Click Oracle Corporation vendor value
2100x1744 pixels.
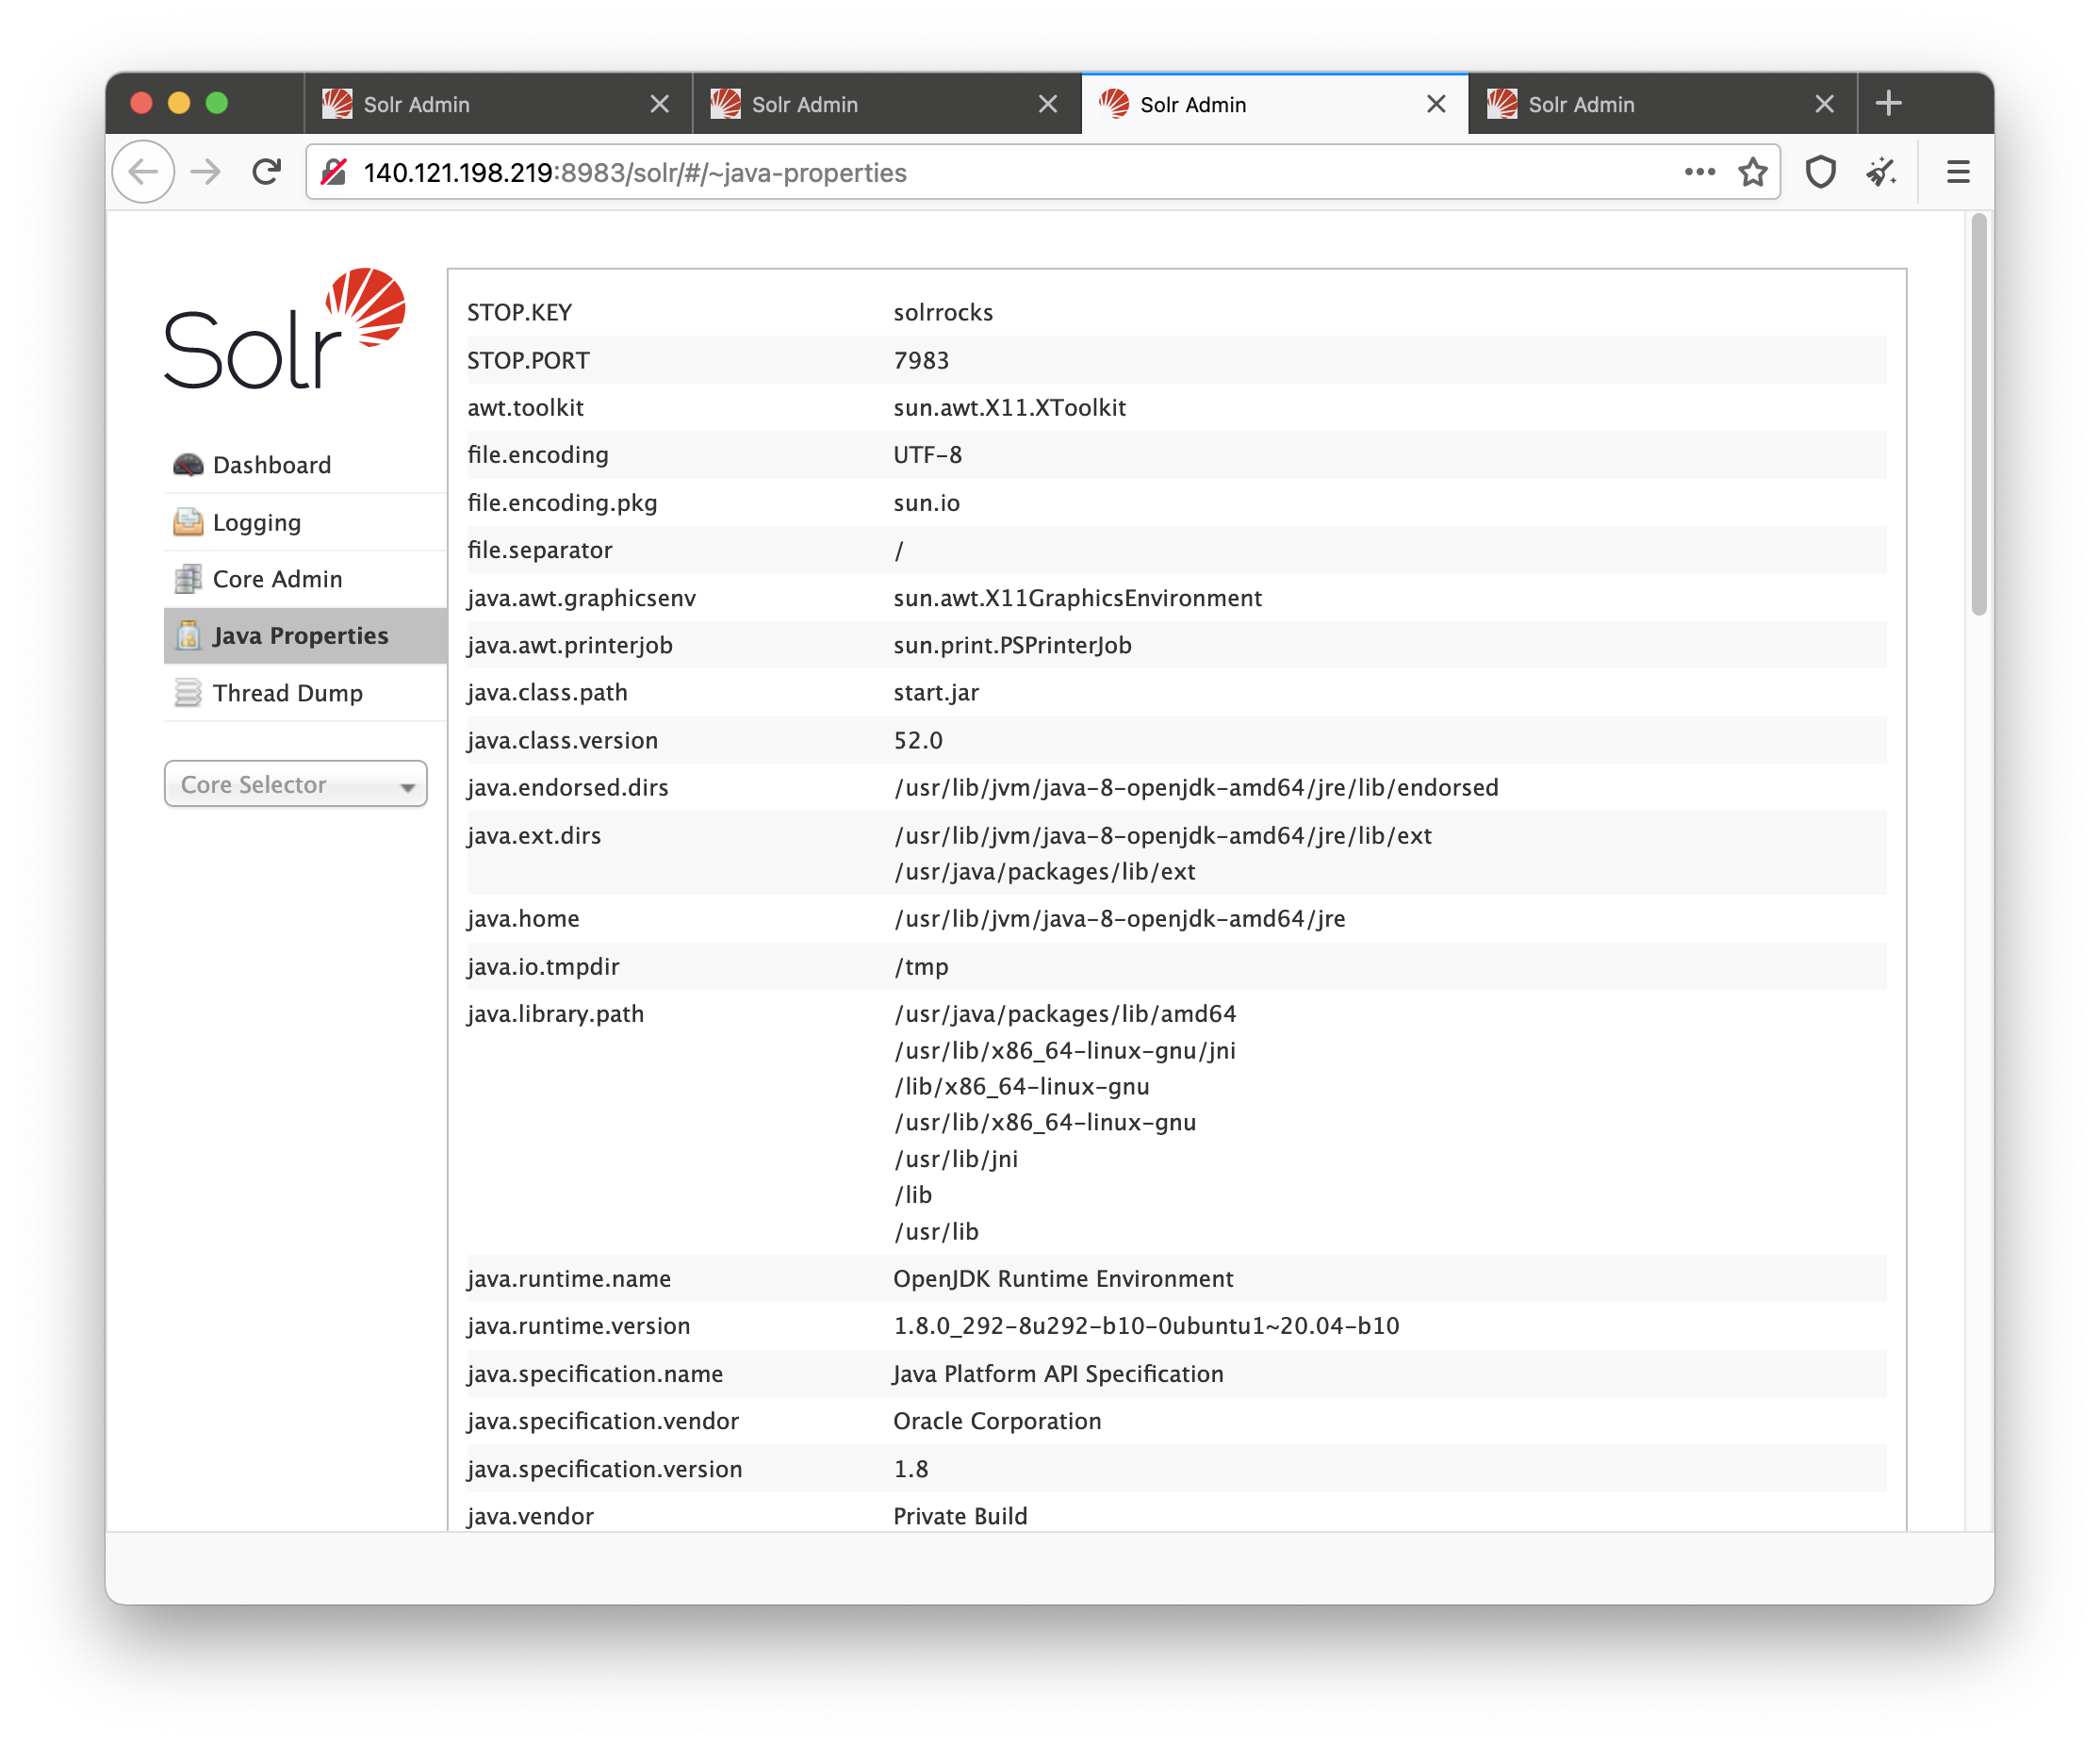tap(997, 1421)
